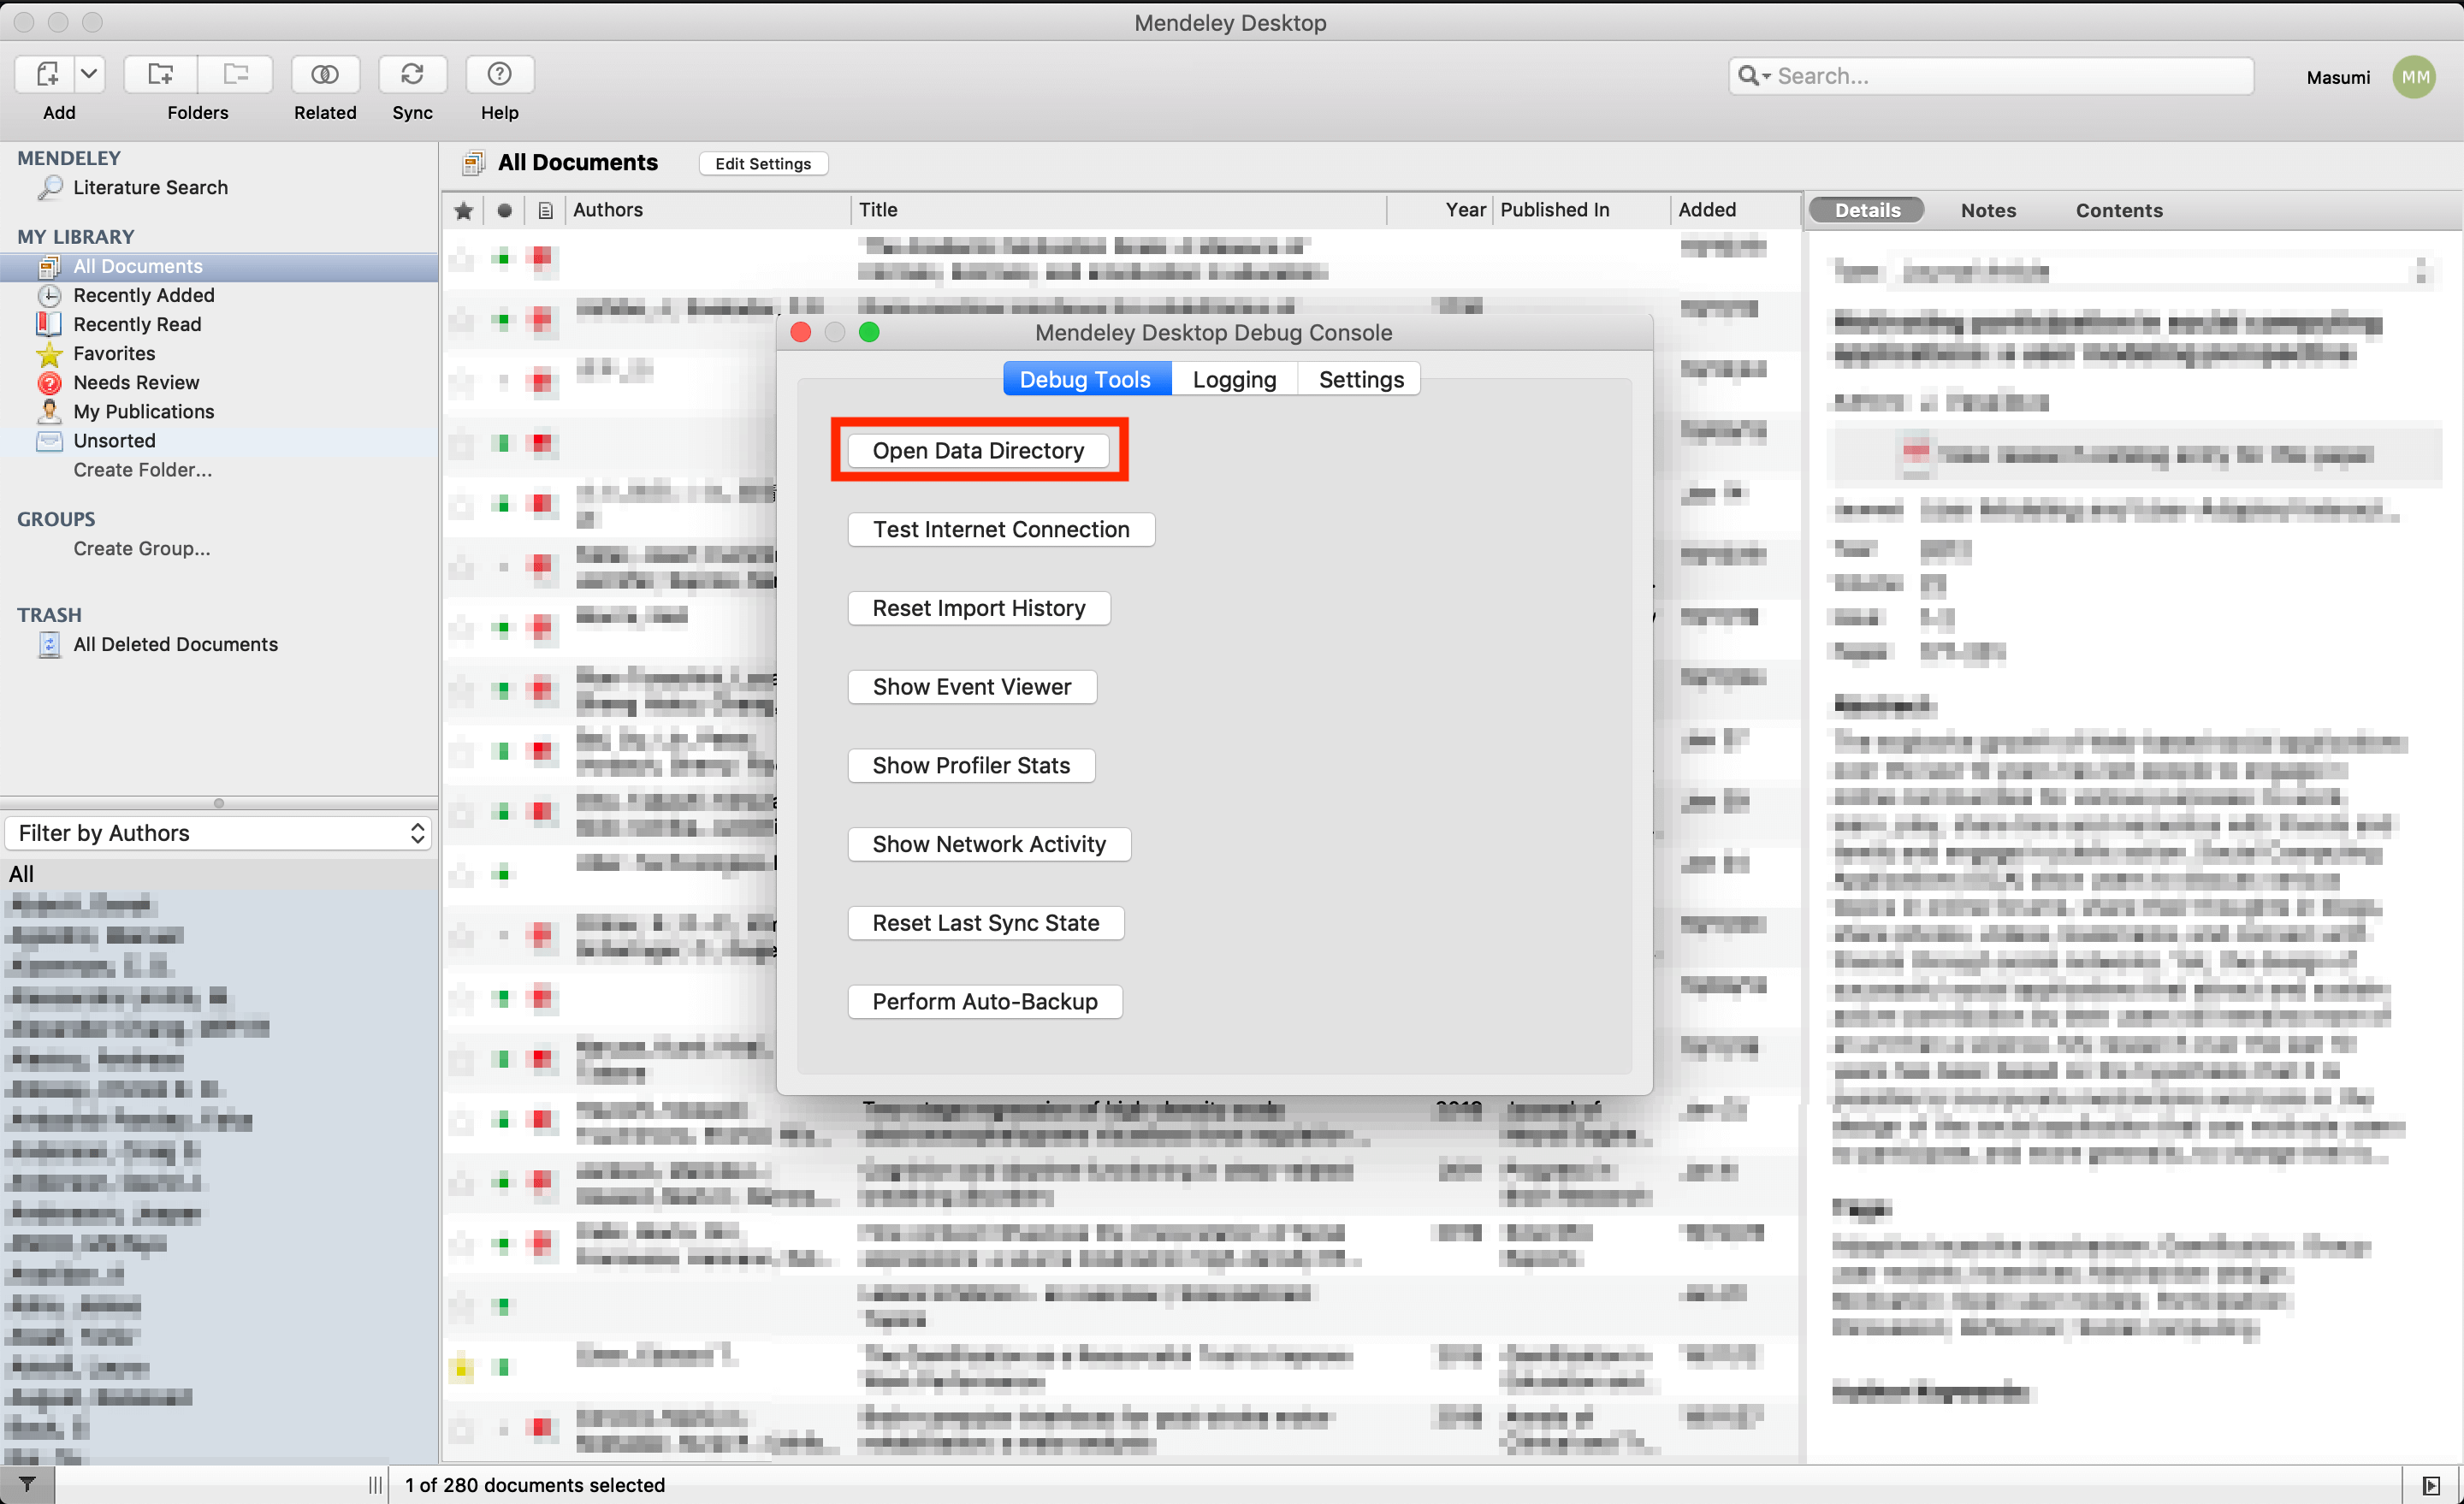Toggle the yellow favorite star in the document list
Viewport: 2464px width, 1504px height.
click(x=461, y=1367)
